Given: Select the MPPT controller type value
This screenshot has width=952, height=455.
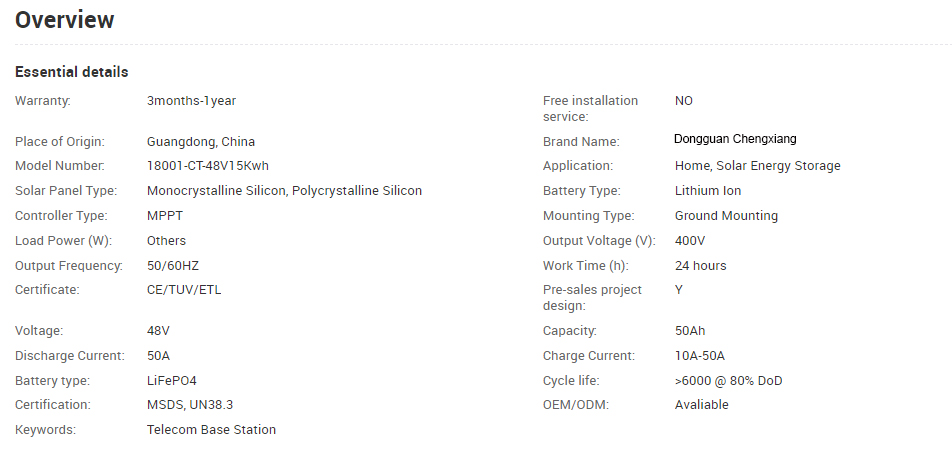Looking at the screenshot, I should 165,216.
